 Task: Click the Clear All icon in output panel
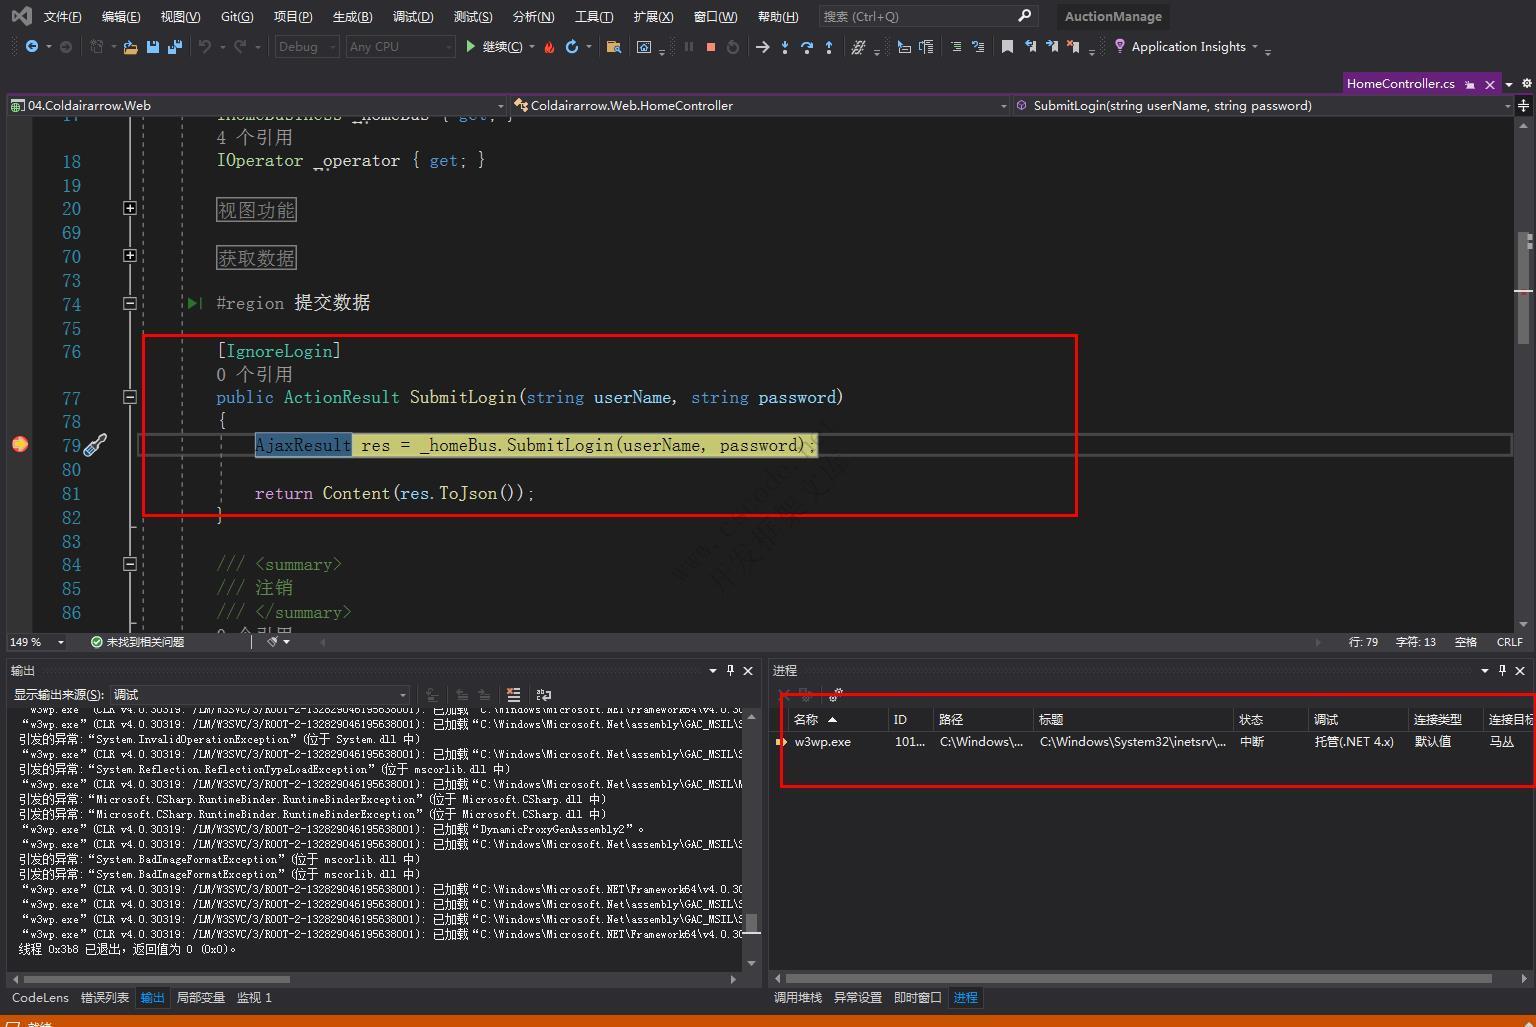click(x=513, y=694)
